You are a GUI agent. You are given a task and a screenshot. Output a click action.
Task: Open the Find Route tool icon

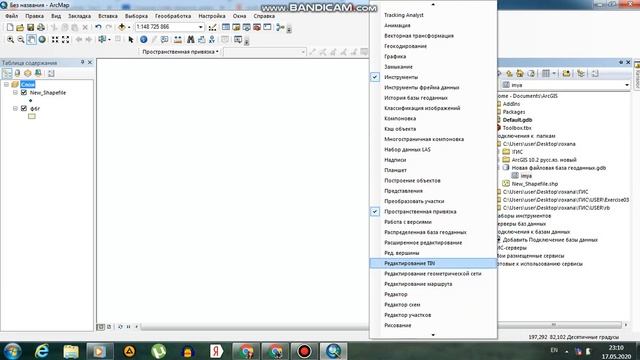[x=201, y=40]
